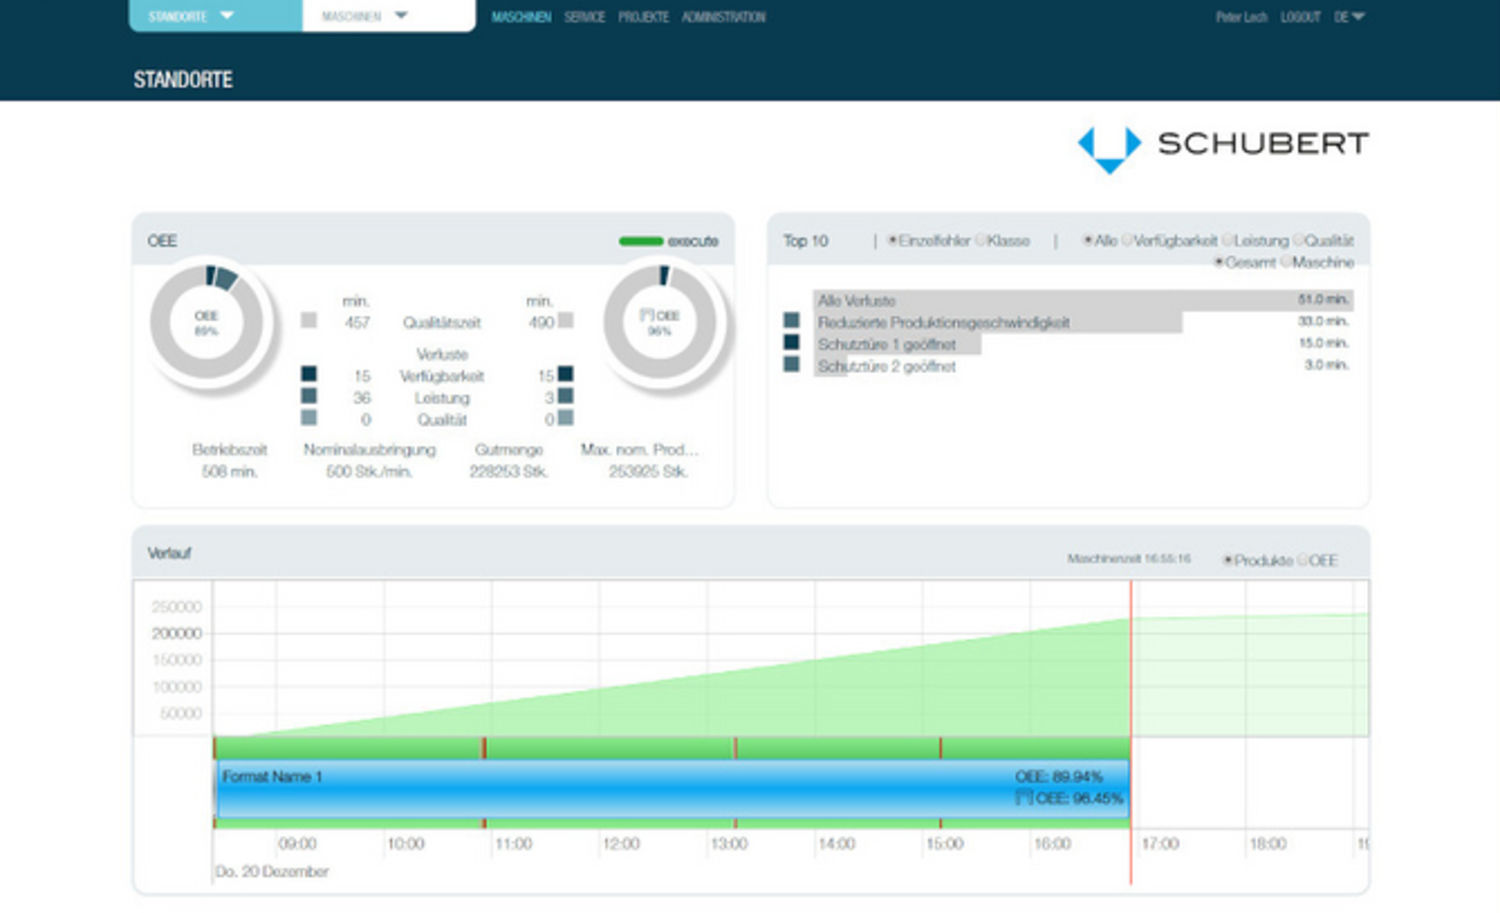The width and height of the screenshot is (1500, 913).
Task: Expand the DE language dropdown
Action: pos(1349,17)
